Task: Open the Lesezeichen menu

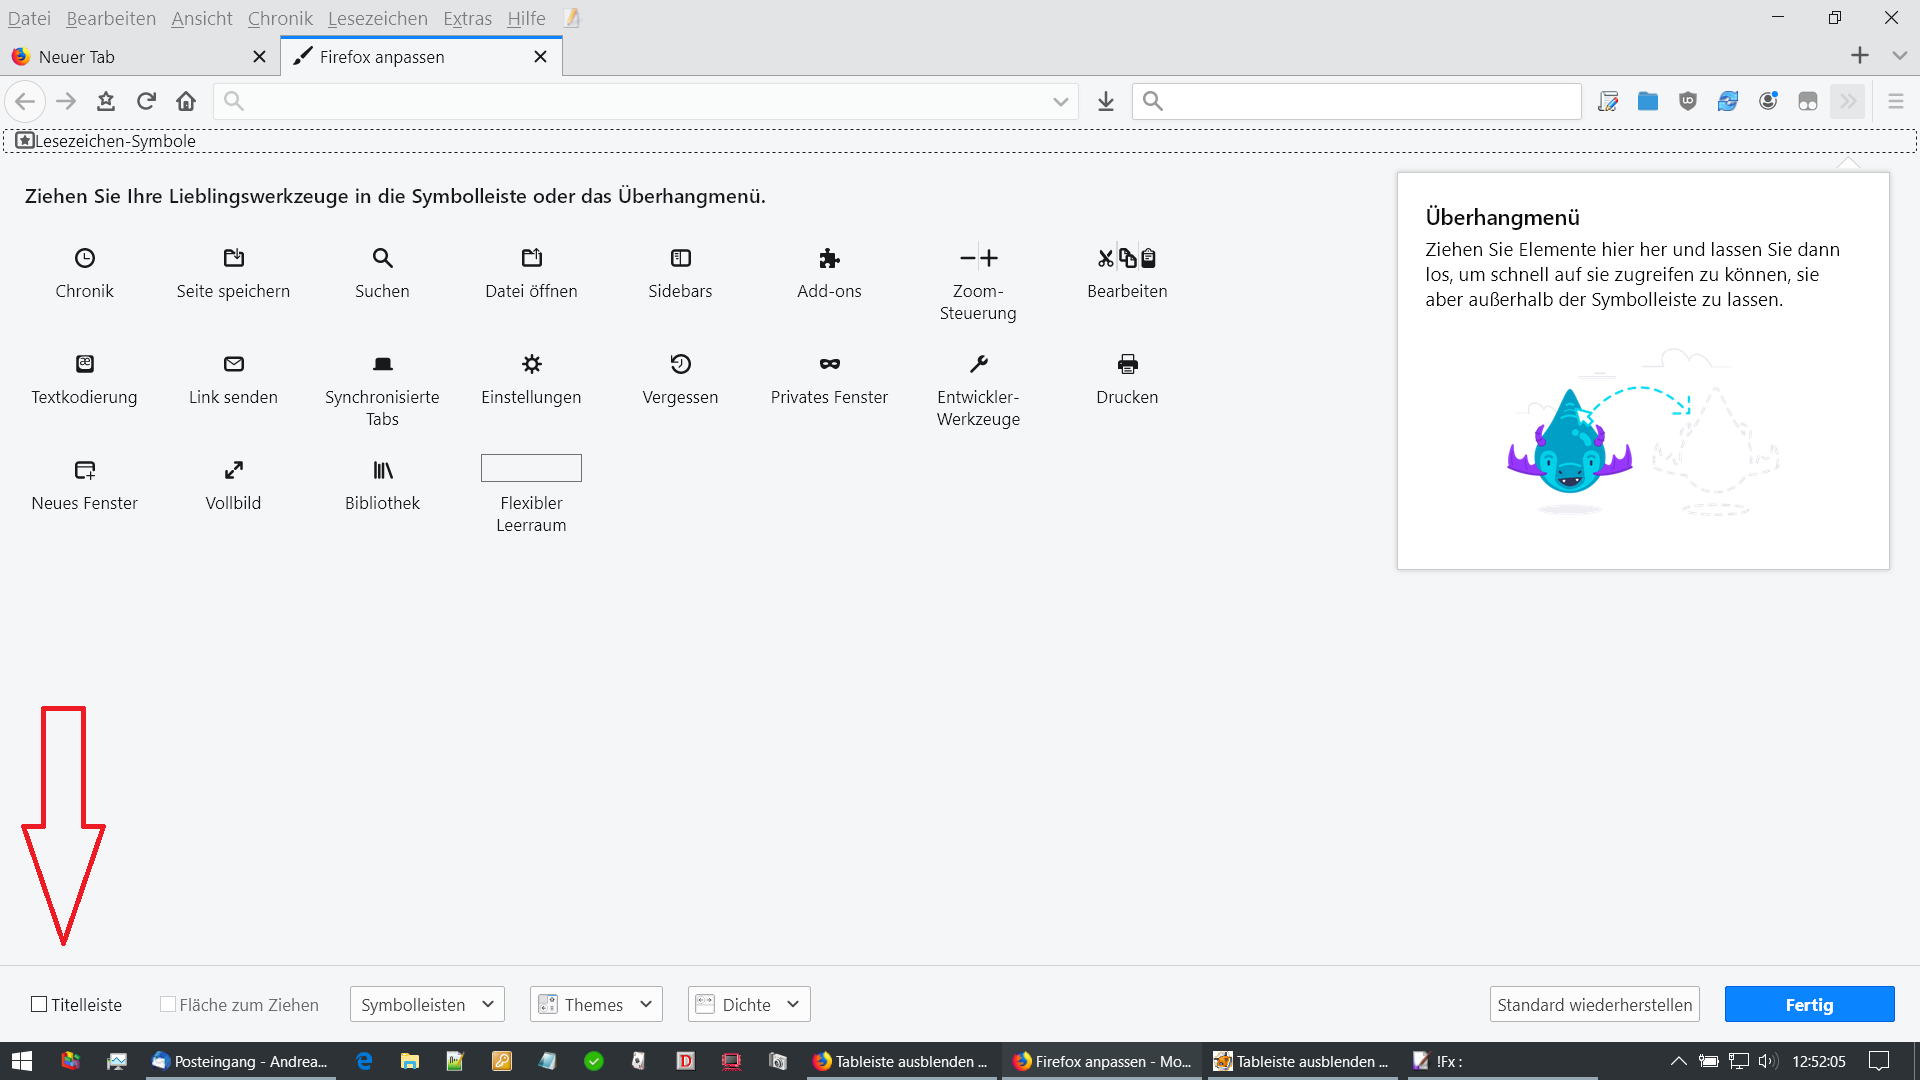Action: pyautogui.click(x=377, y=18)
